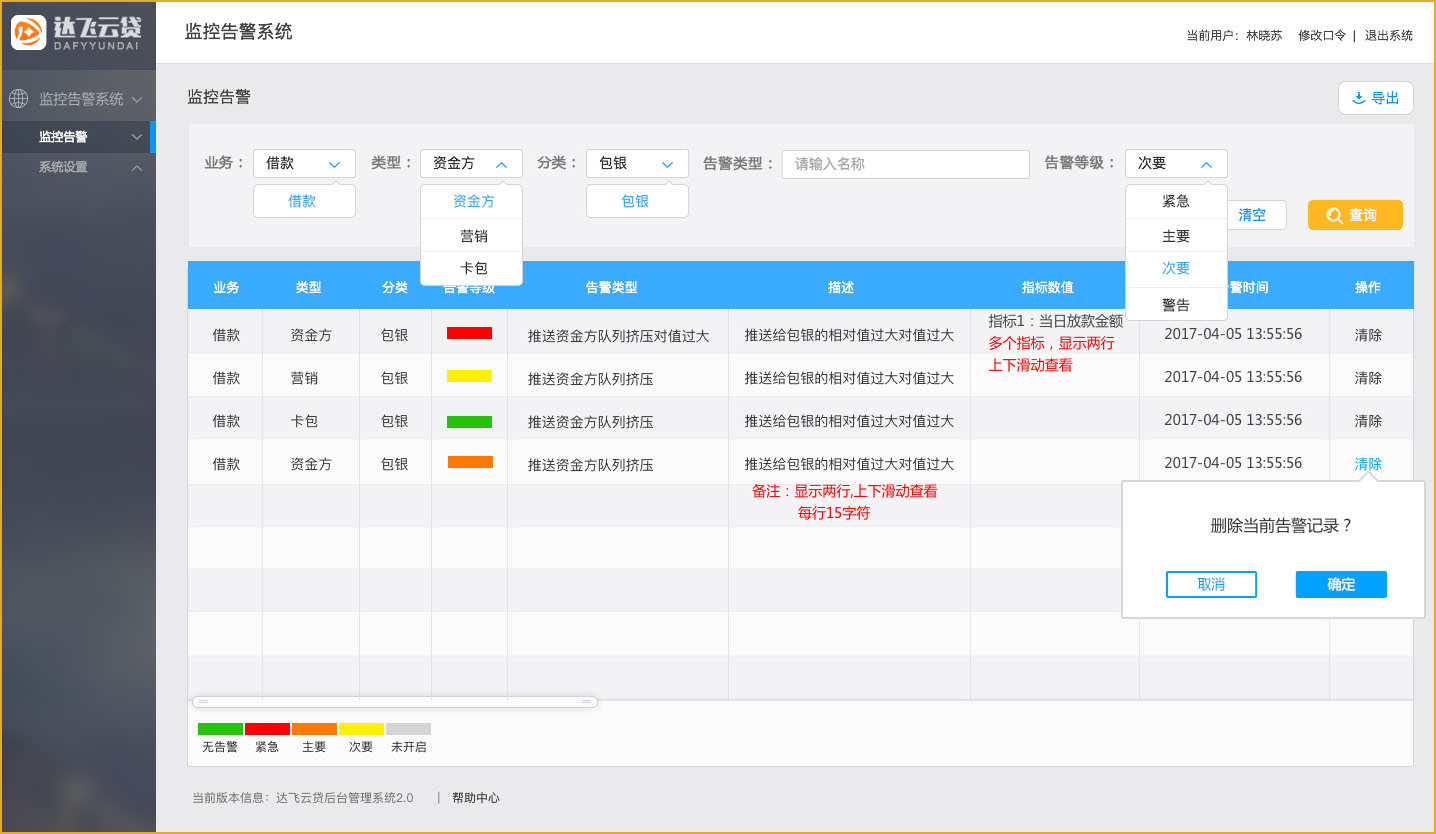Click the globe icon next to 监控告警系统

[17, 97]
